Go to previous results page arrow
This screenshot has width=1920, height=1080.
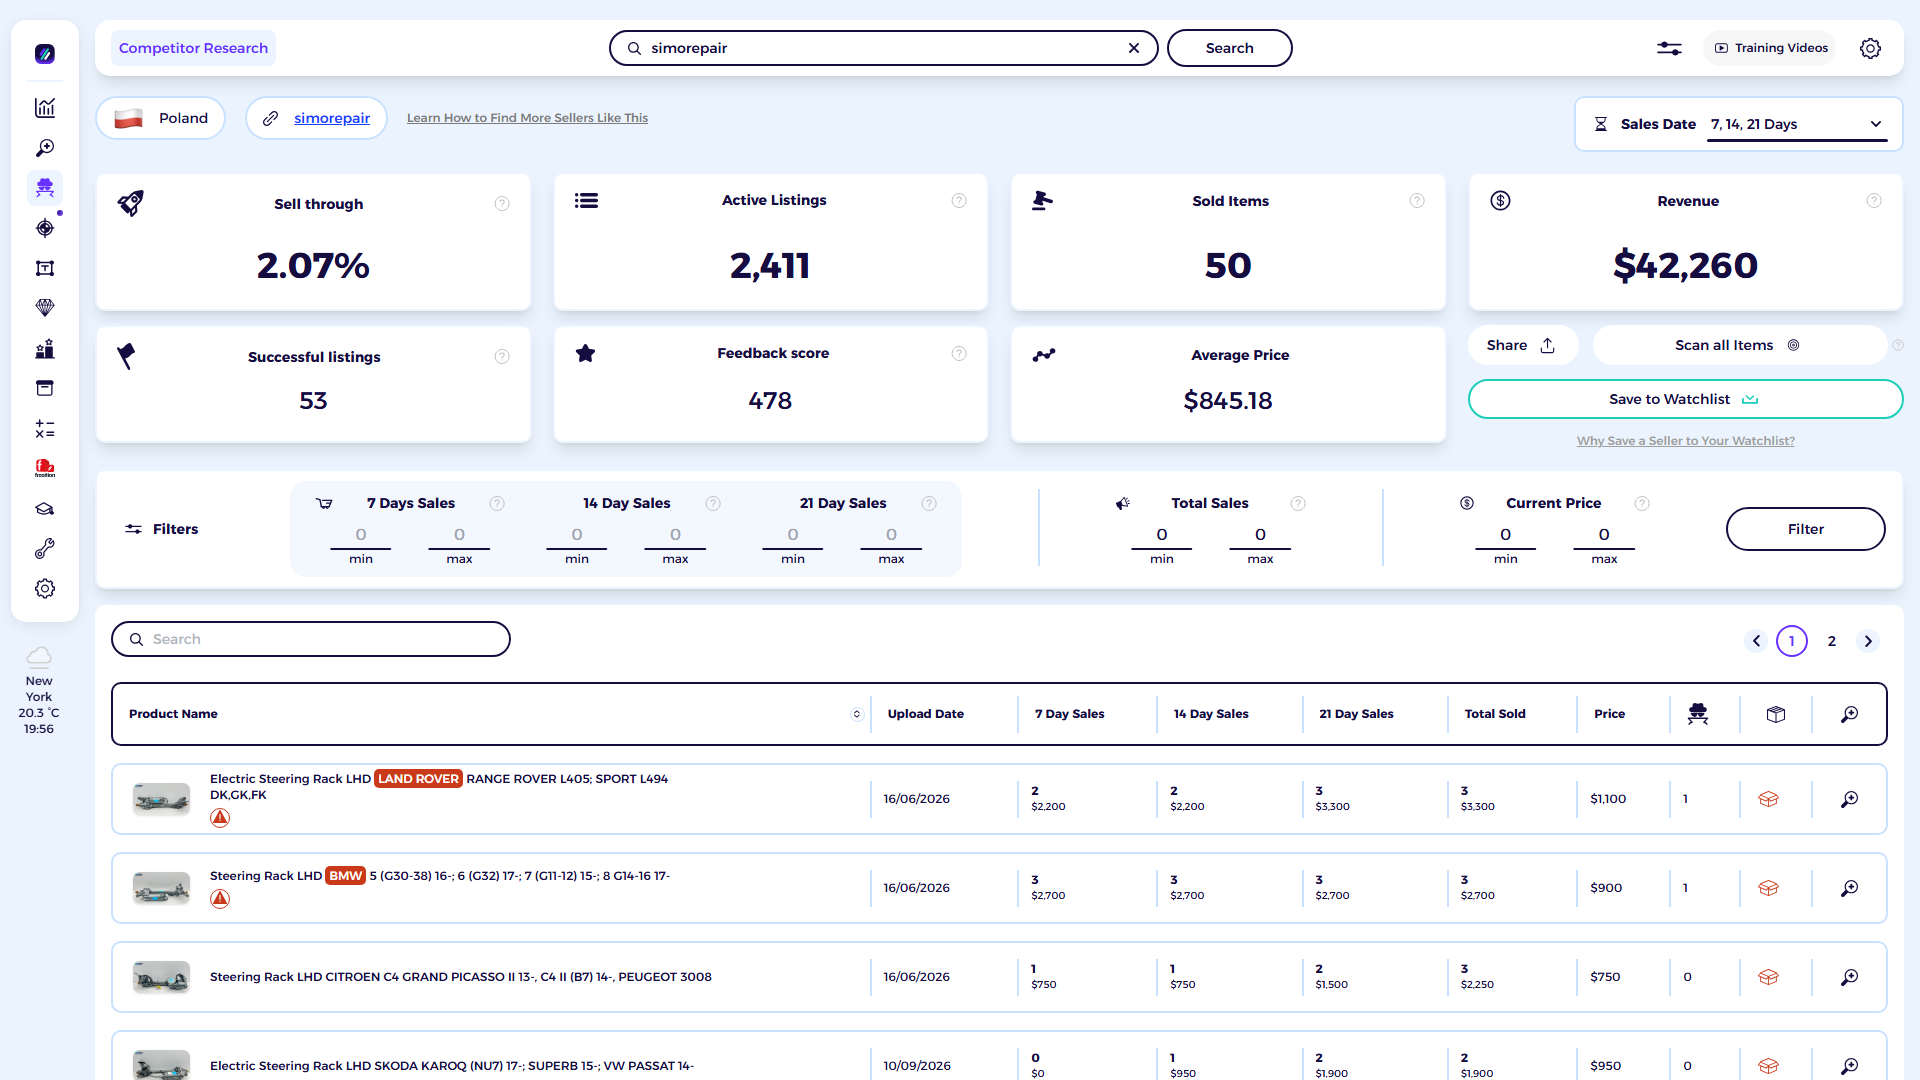tap(1756, 641)
